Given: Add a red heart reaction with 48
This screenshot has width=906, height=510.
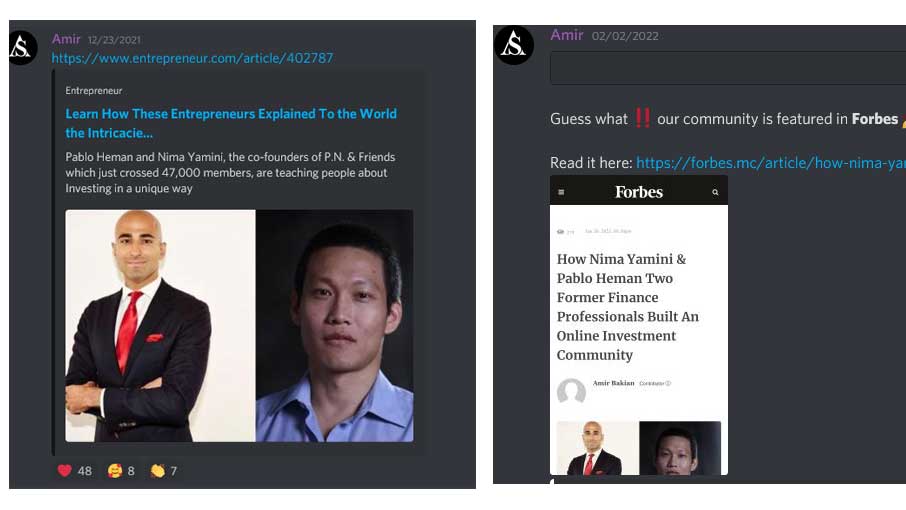Looking at the screenshot, I should tap(75, 471).
